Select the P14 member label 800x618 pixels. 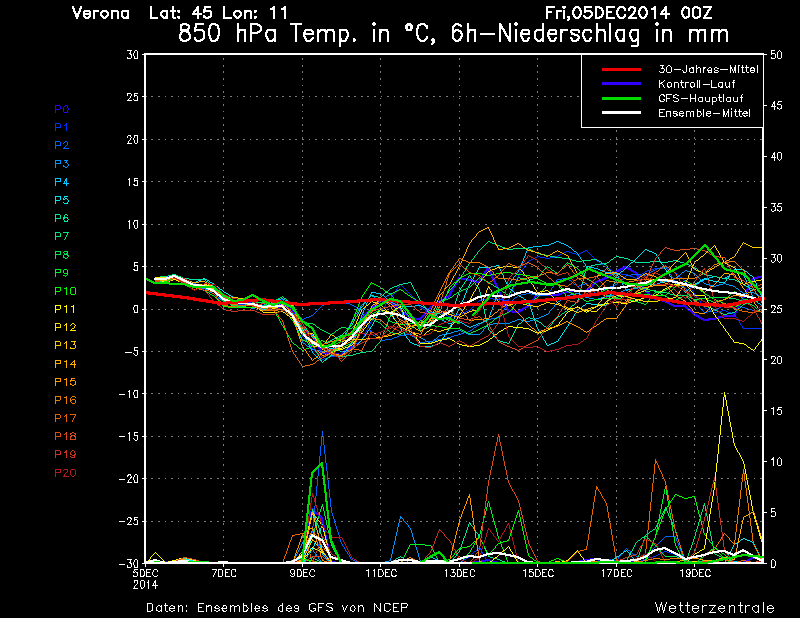tap(65, 364)
